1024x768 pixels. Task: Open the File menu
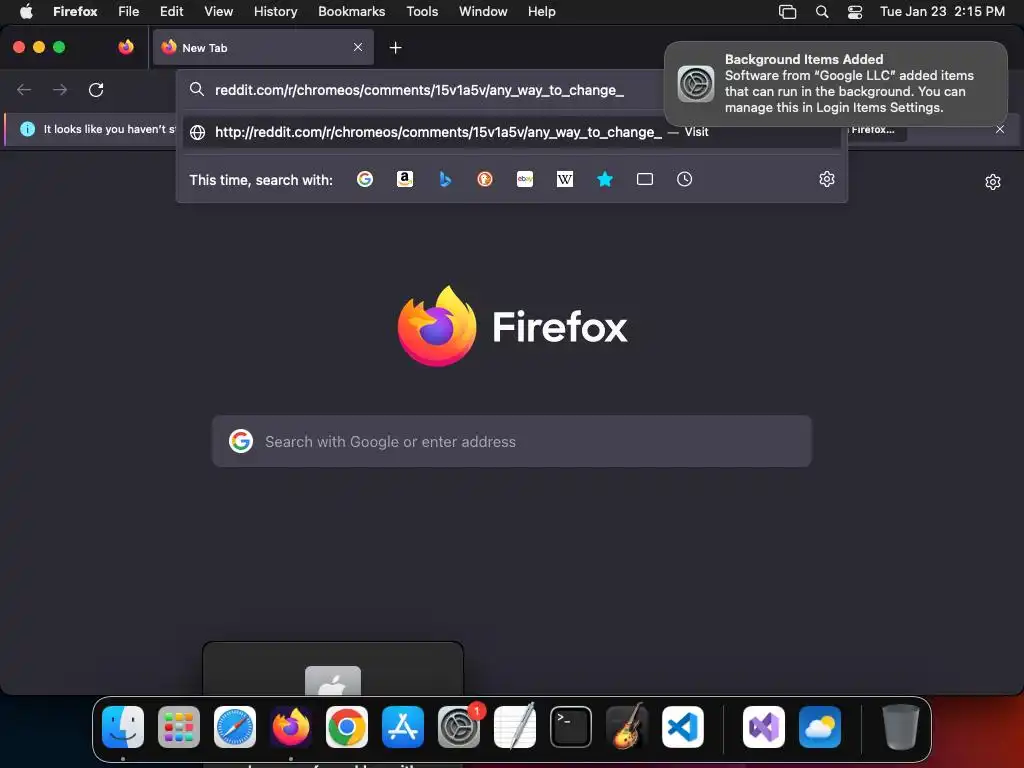(129, 11)
